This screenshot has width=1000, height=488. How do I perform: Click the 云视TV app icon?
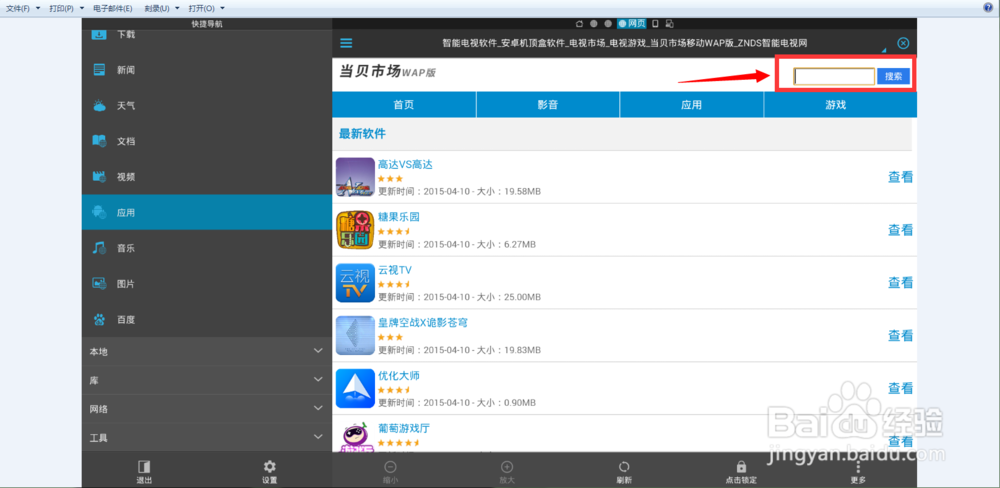click(x=355, y=283)
